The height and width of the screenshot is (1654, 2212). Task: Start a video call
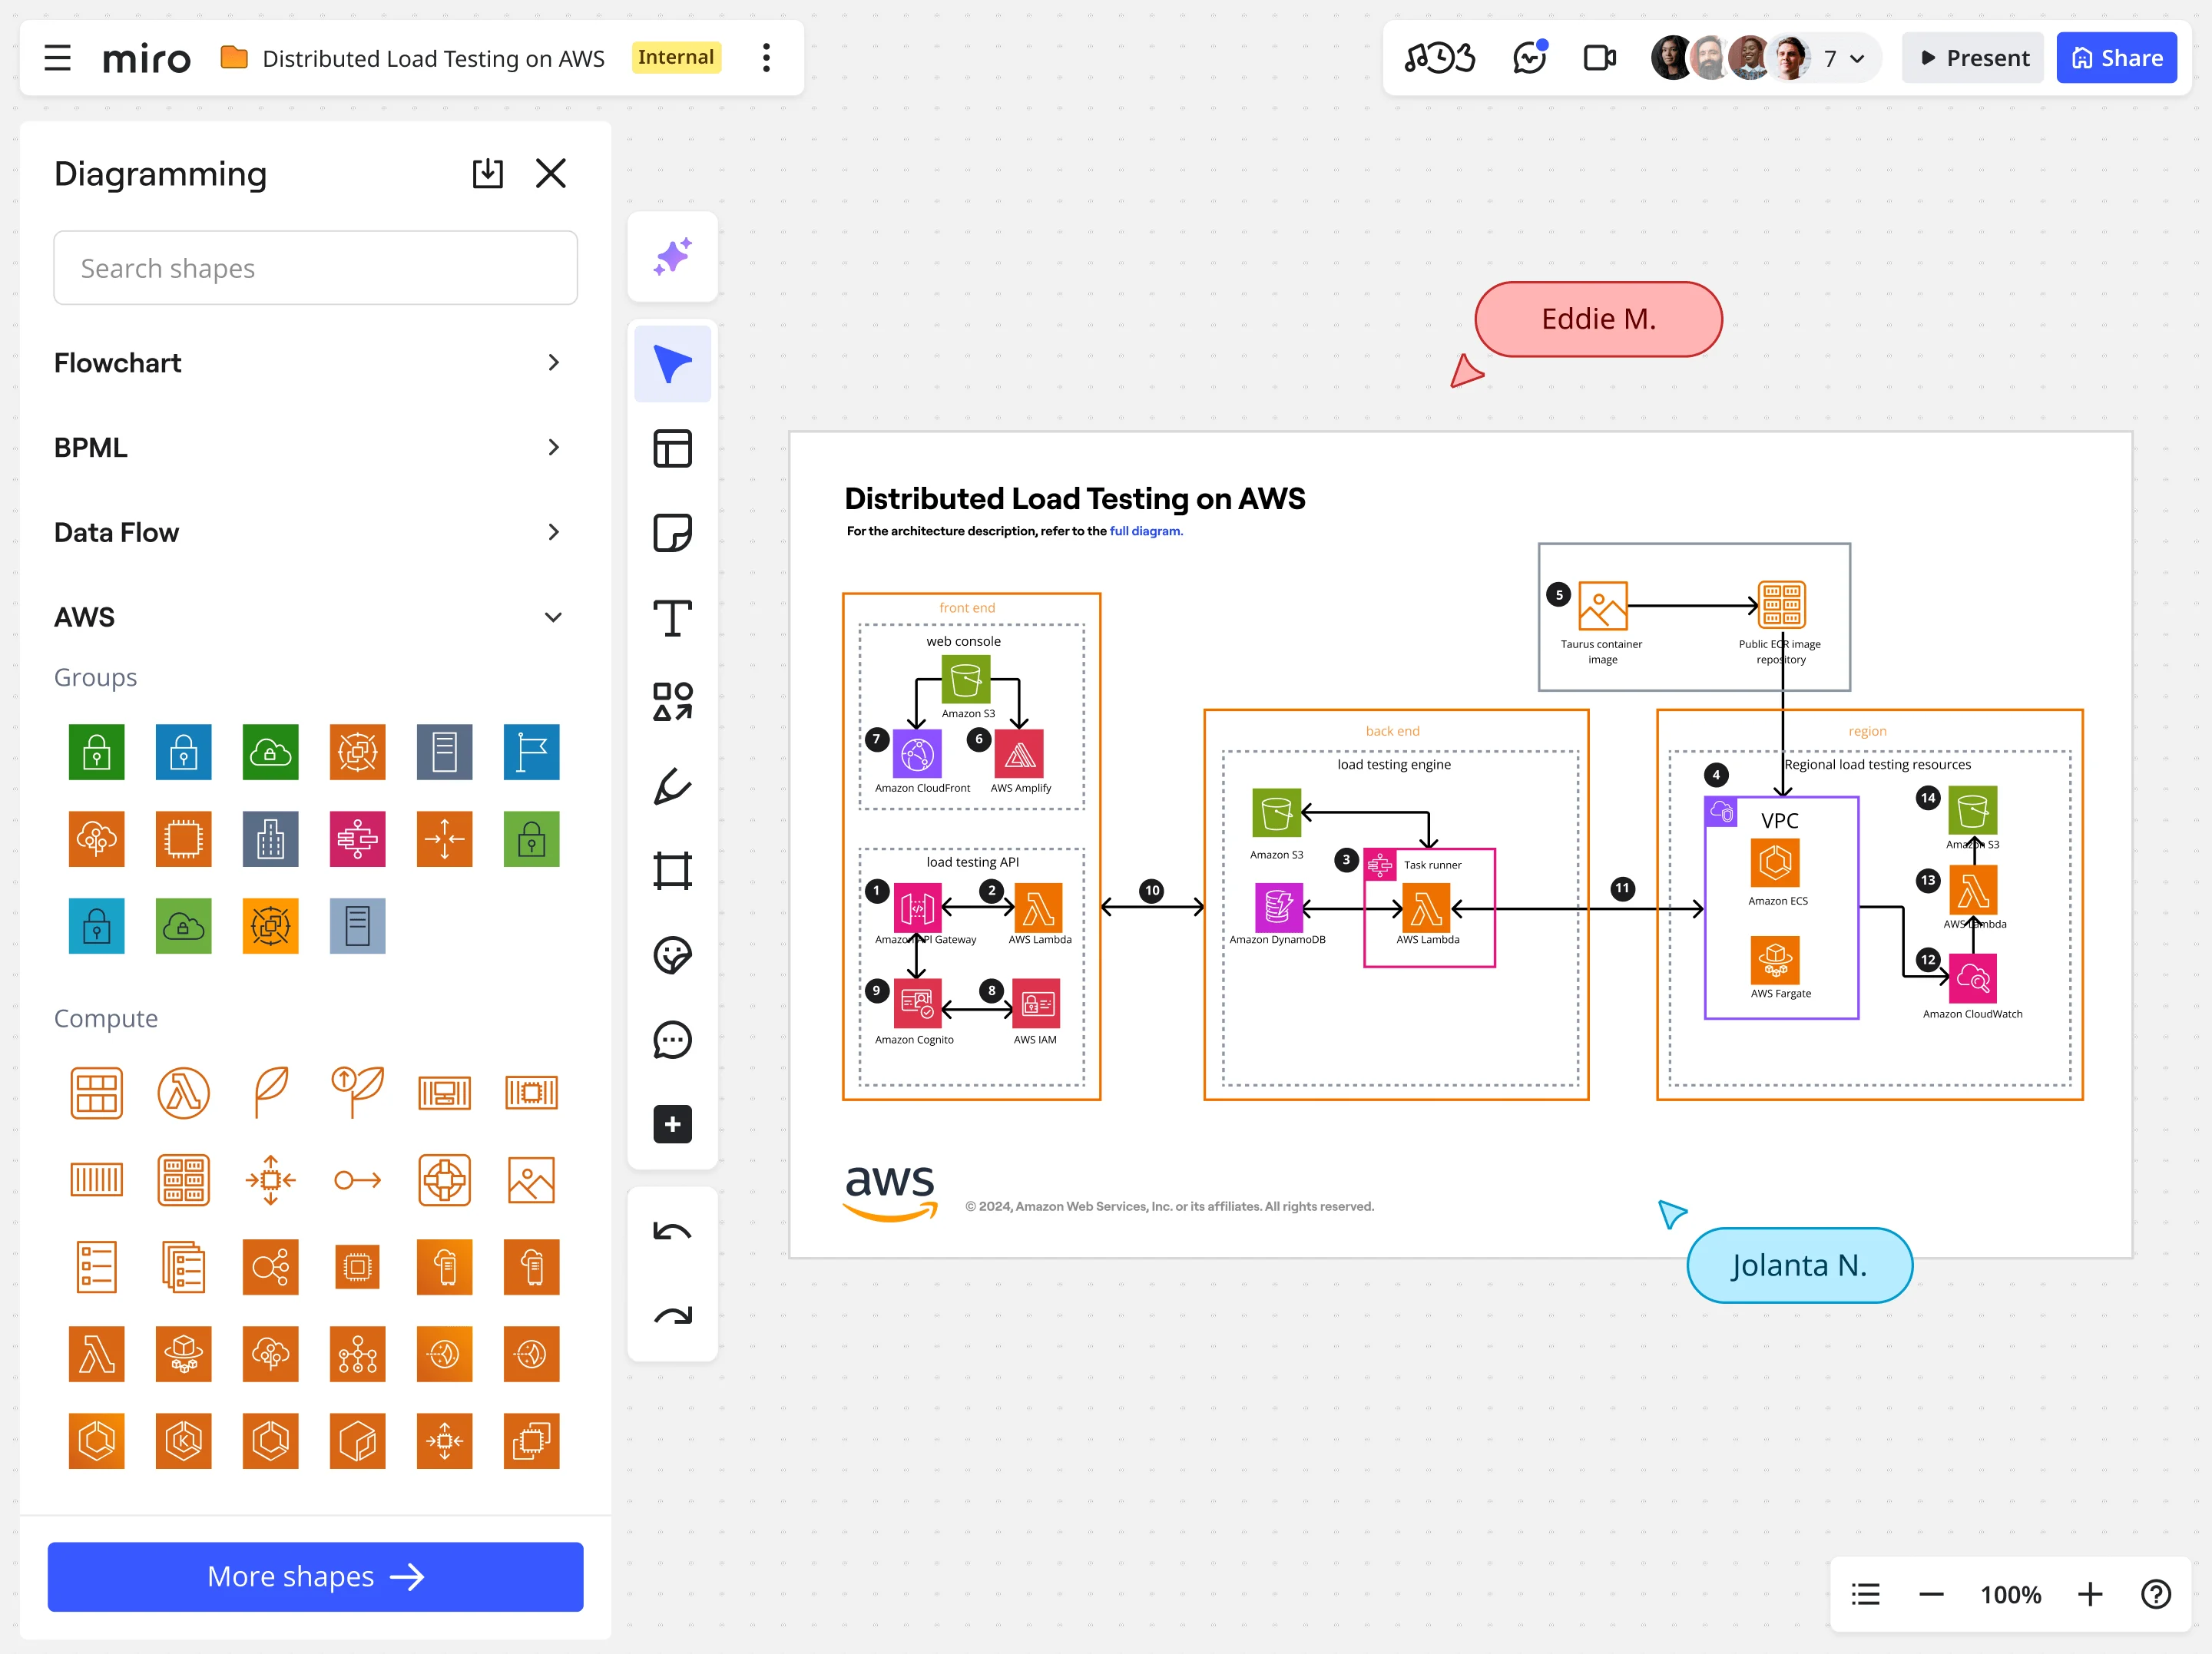coord(1599,58)
